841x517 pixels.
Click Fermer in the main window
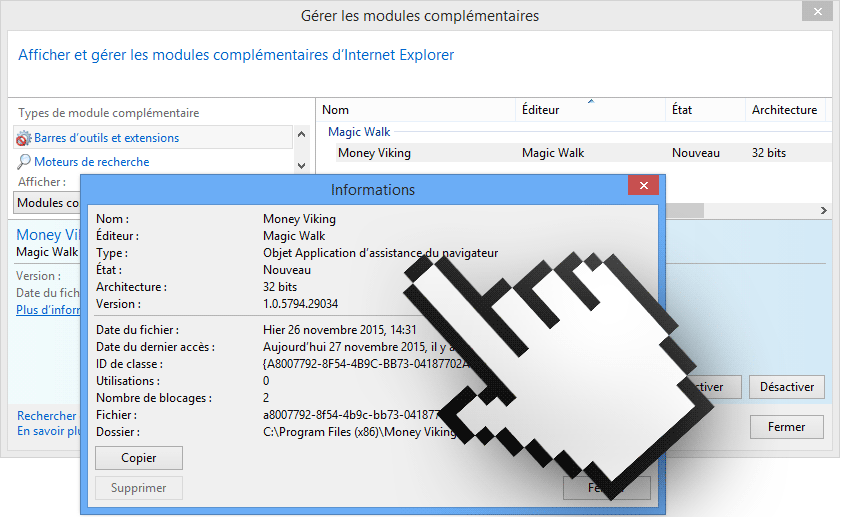[786, 427]
